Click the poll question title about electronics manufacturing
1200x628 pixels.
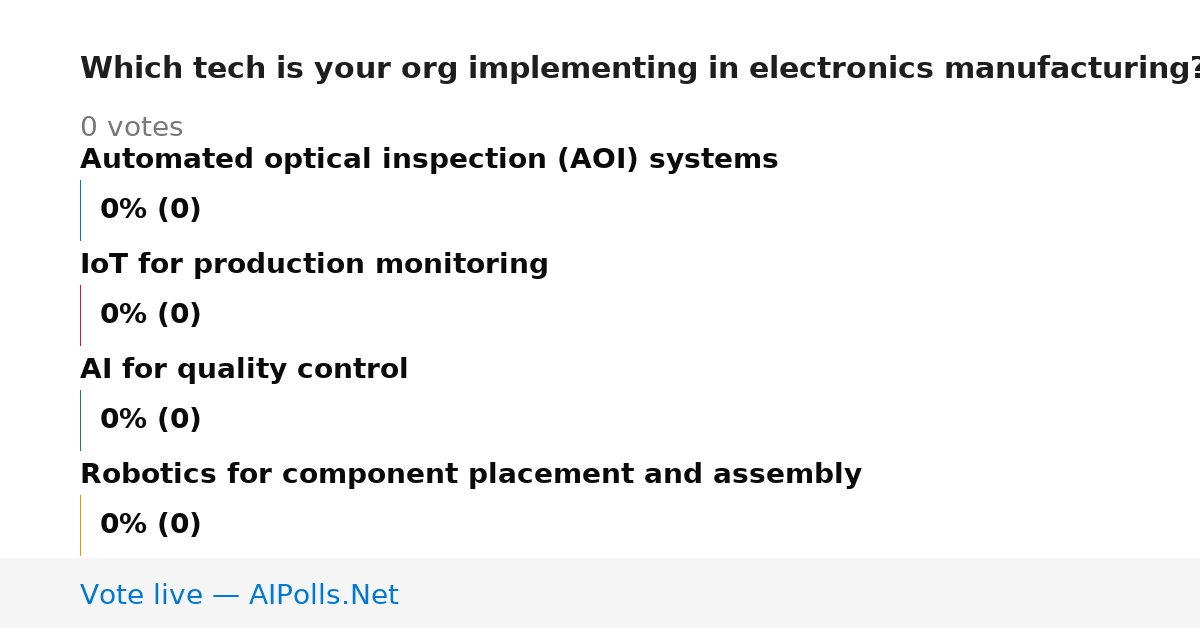coord(640,69)
